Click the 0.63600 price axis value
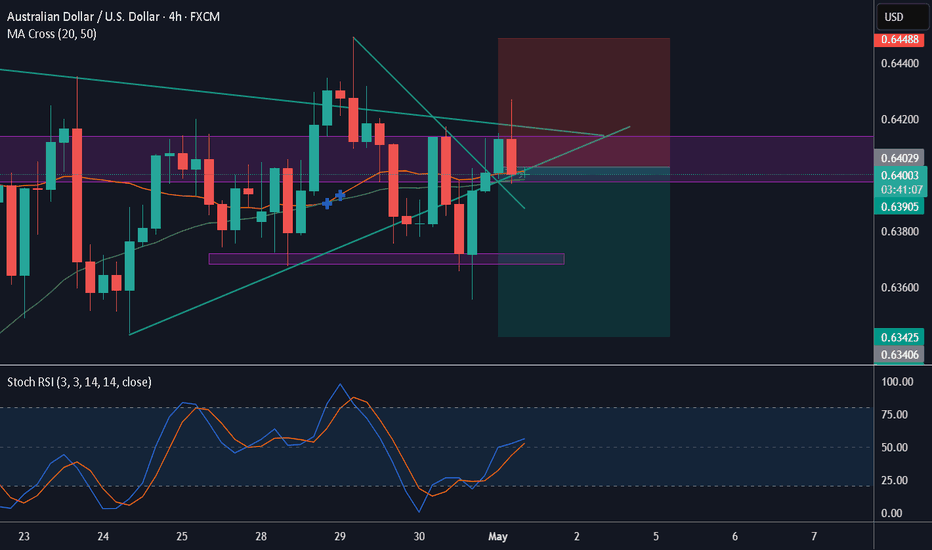The width and height of the screenshot is (932, 550). pyautogui.click(x=899, y=288)
